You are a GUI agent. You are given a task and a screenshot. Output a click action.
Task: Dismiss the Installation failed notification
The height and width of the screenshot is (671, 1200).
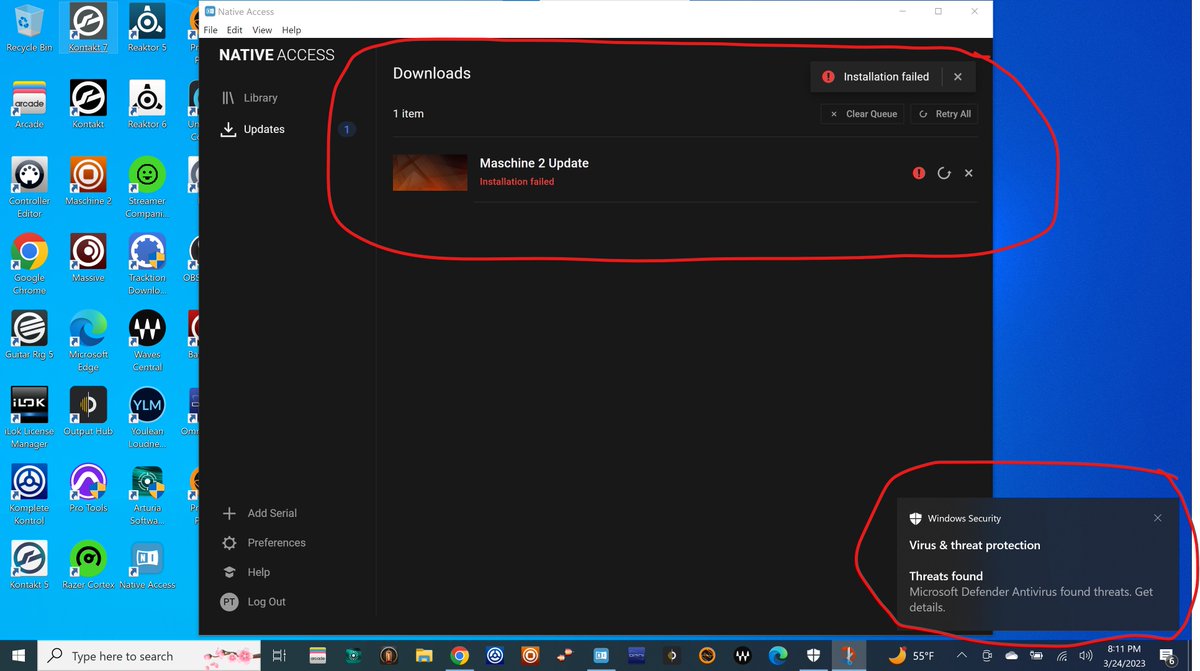[x=958, y=77]
